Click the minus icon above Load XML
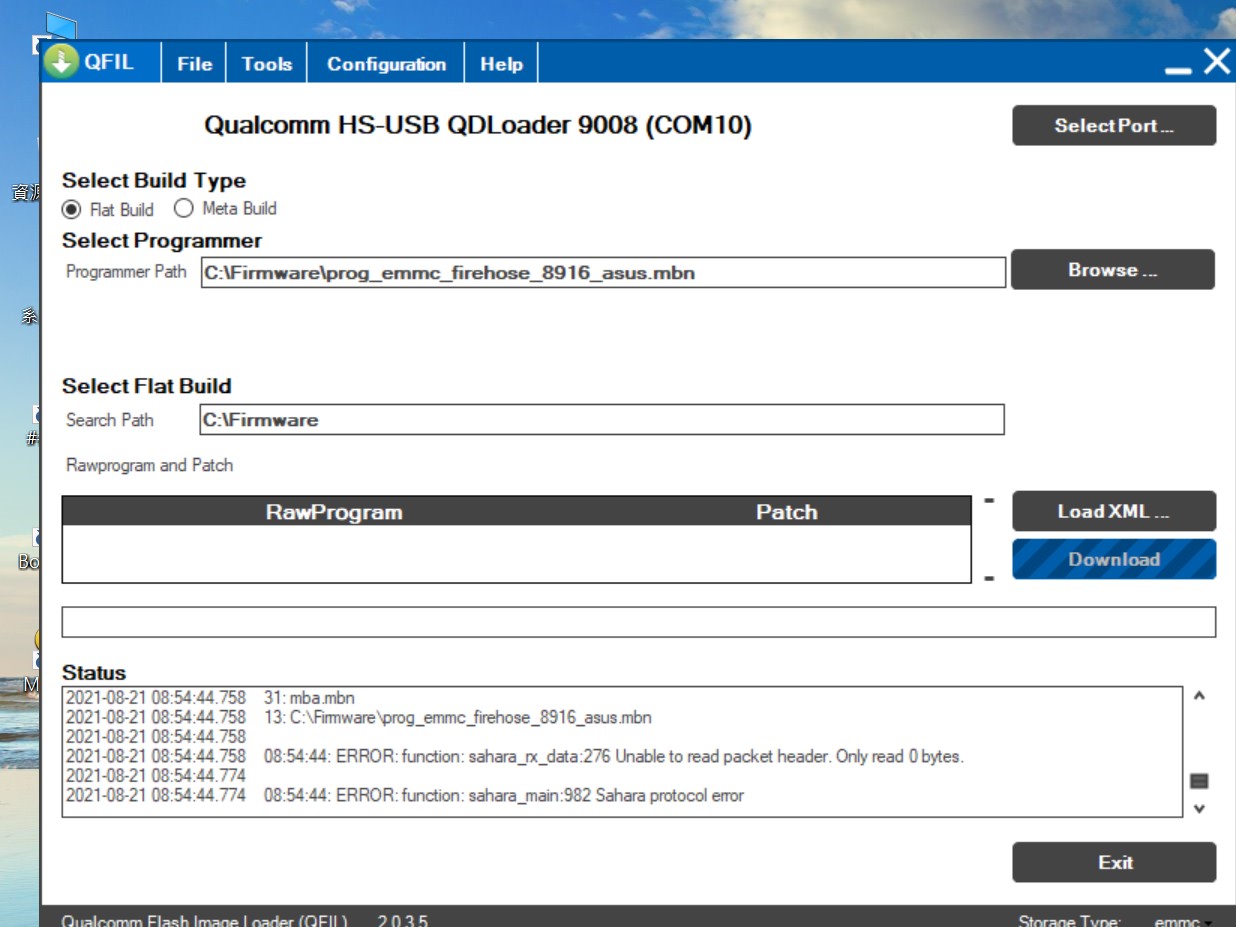Viewport: 1236px width, 927px height. (x=989, y=500)
